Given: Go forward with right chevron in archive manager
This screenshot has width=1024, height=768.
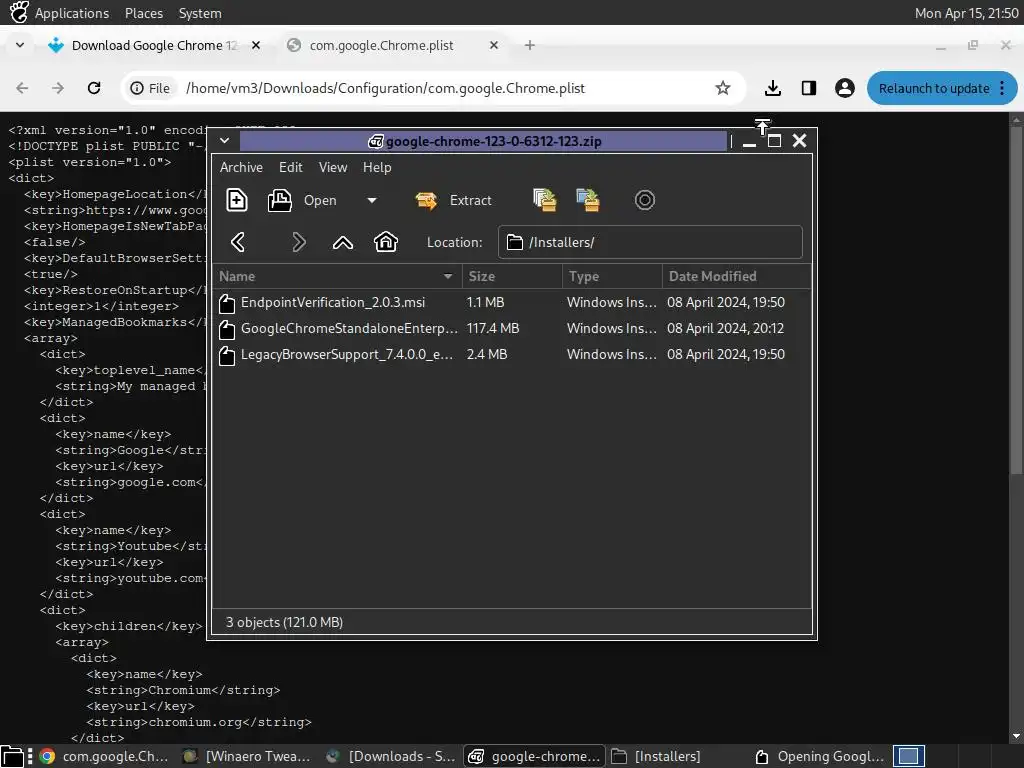Looking at the screenshot, I should 298,242.
